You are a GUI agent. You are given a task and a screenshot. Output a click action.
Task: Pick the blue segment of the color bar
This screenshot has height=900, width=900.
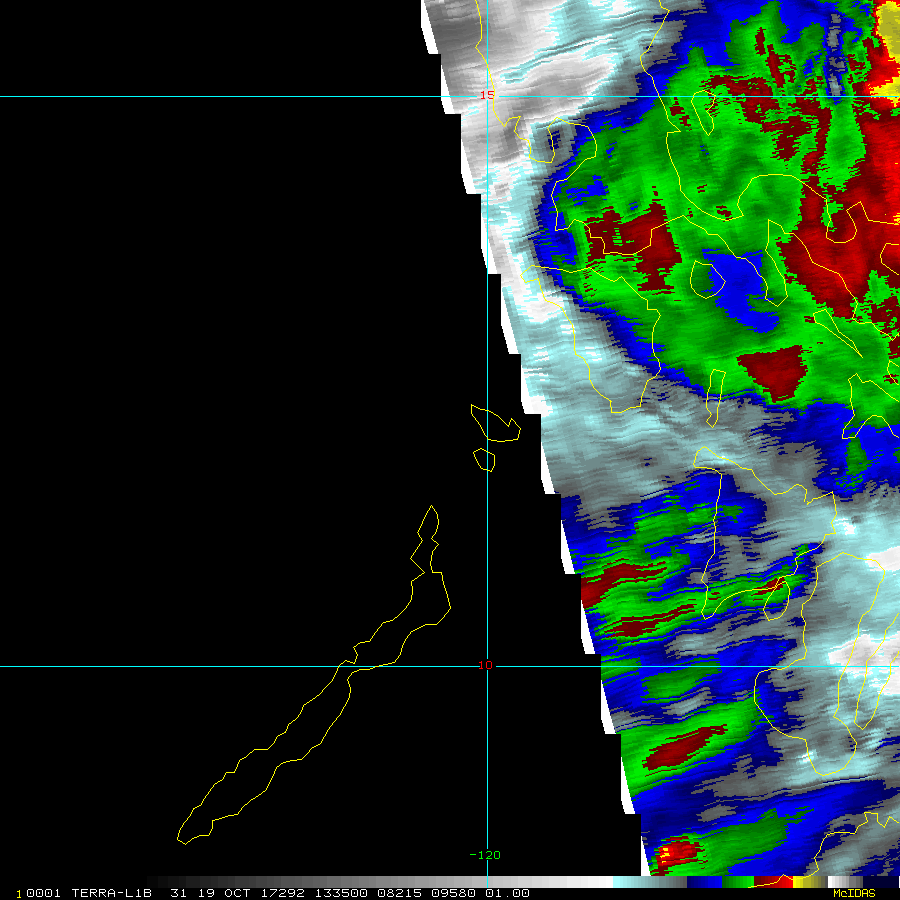(x=711, y=882)
